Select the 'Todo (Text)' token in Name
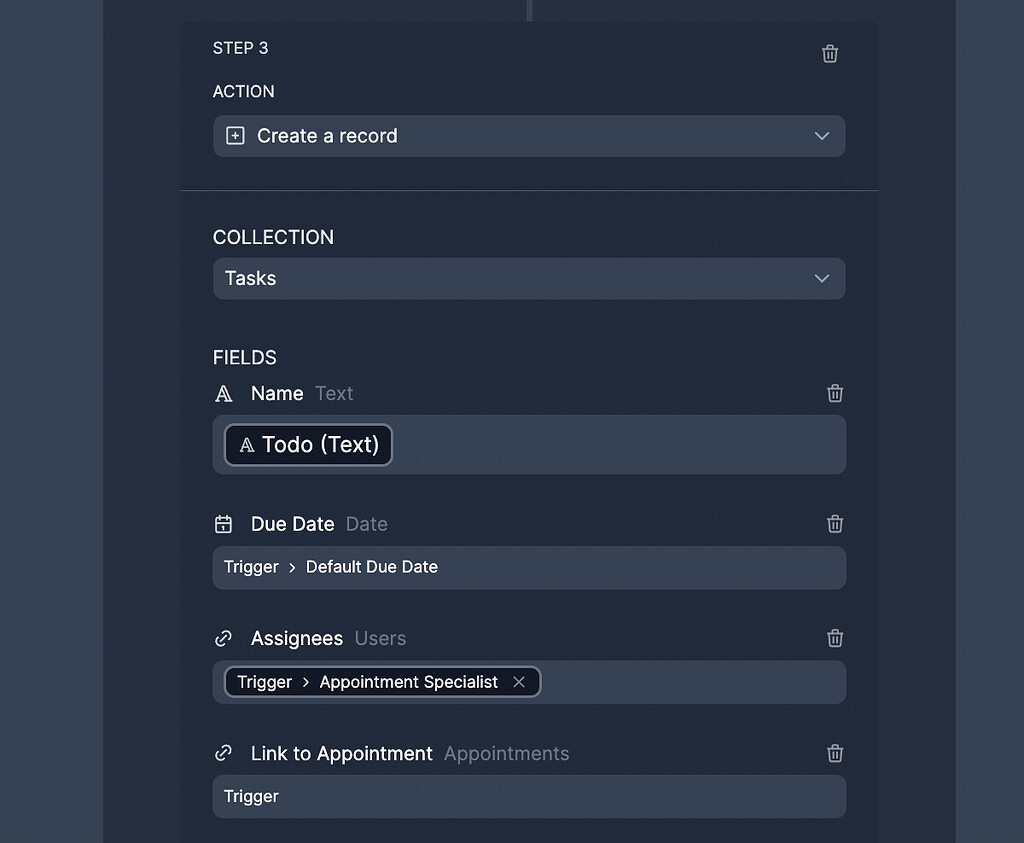This screenshot has height=843, width=1024. point(307,444)
